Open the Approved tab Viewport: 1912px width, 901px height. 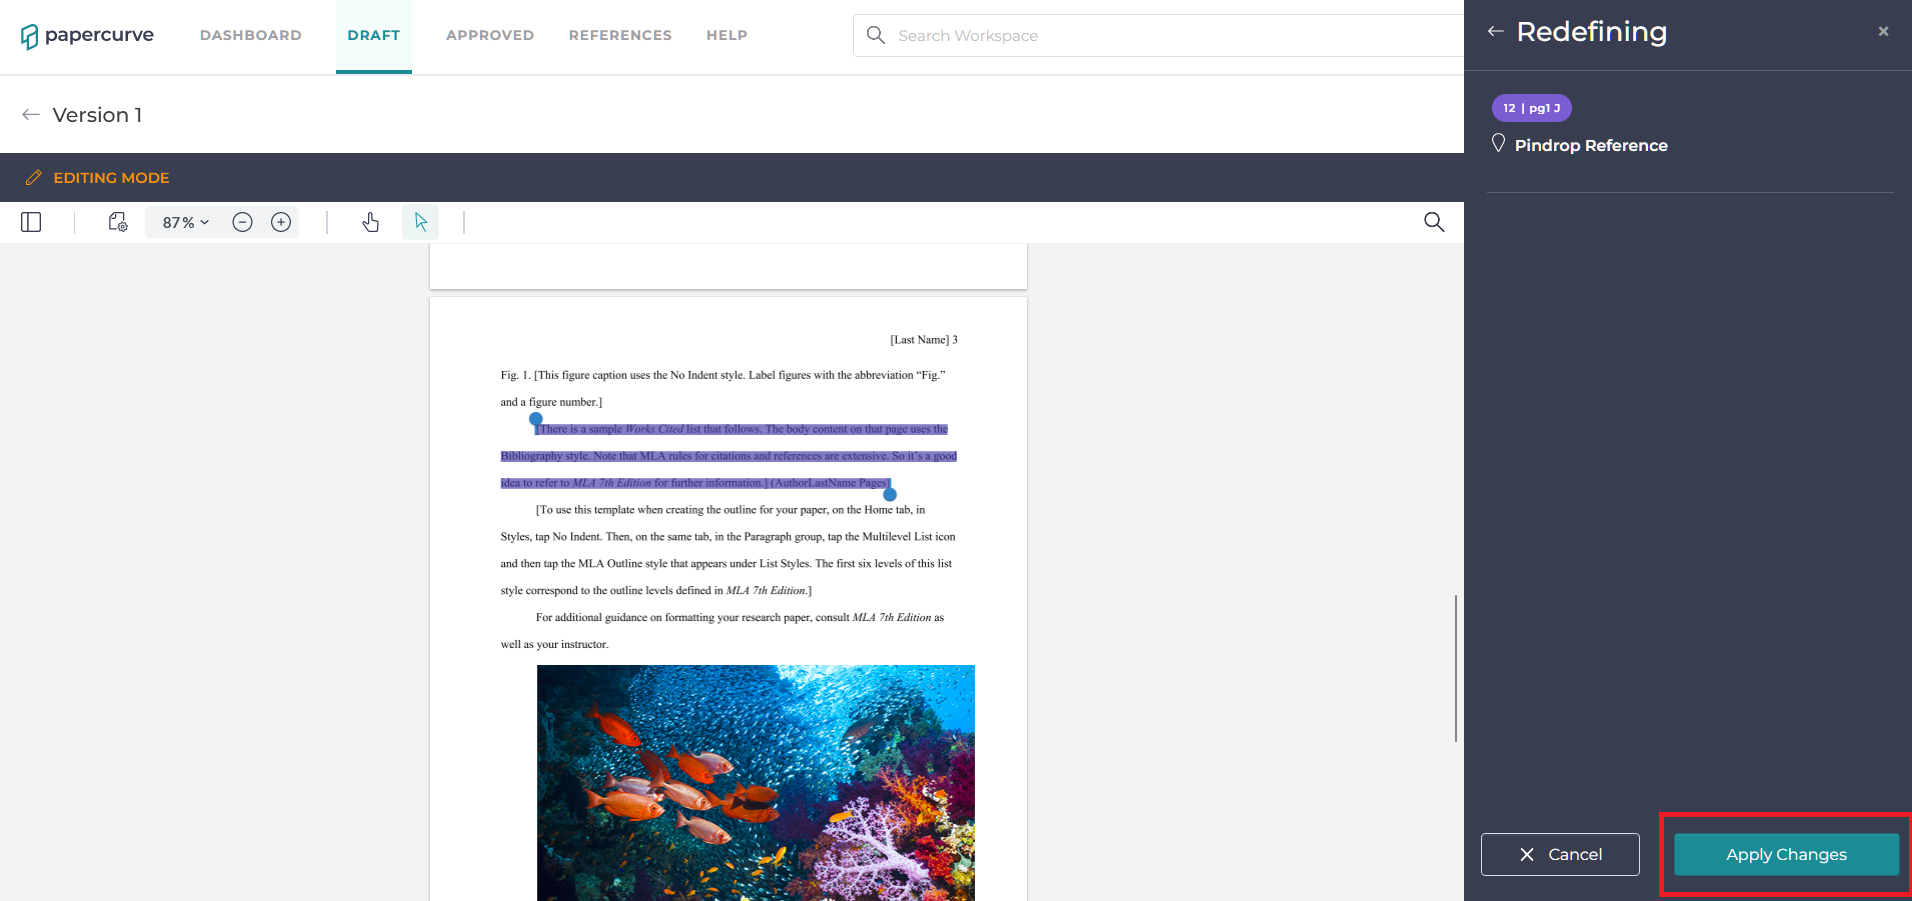[x=490, y=36]
